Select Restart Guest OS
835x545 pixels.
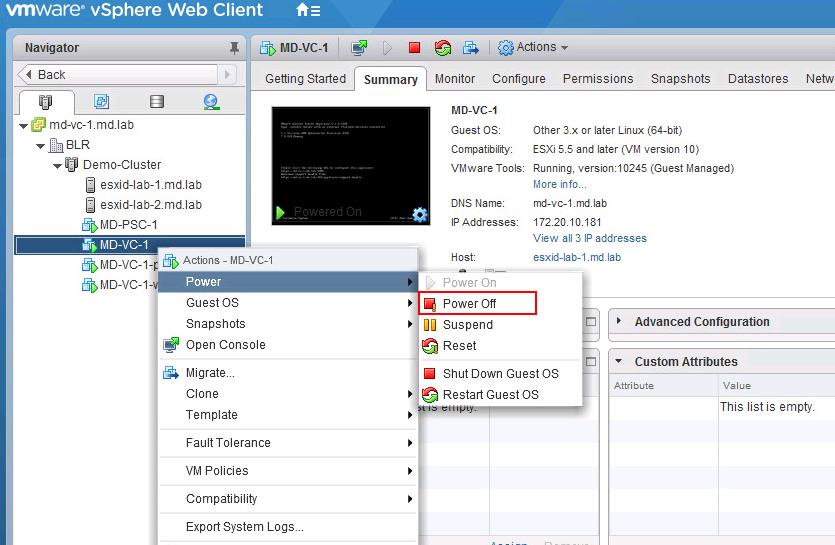coord(500,395)
